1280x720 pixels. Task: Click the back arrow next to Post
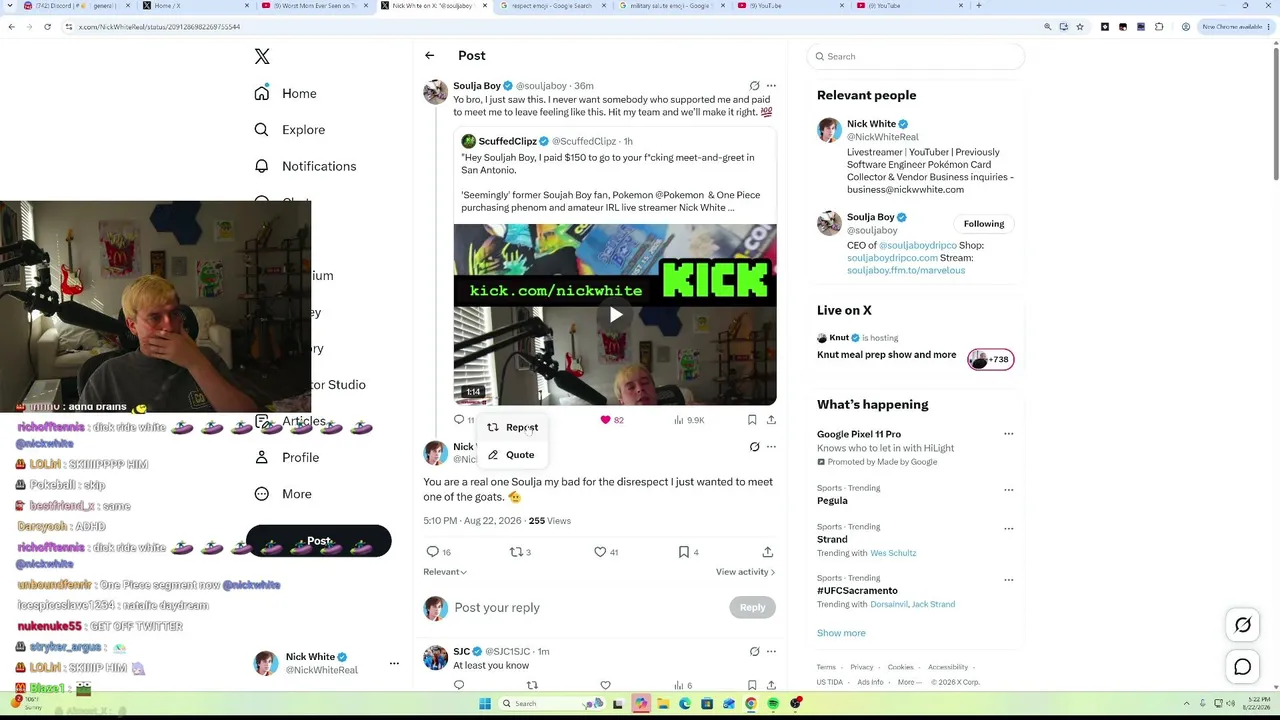[429, 56]
